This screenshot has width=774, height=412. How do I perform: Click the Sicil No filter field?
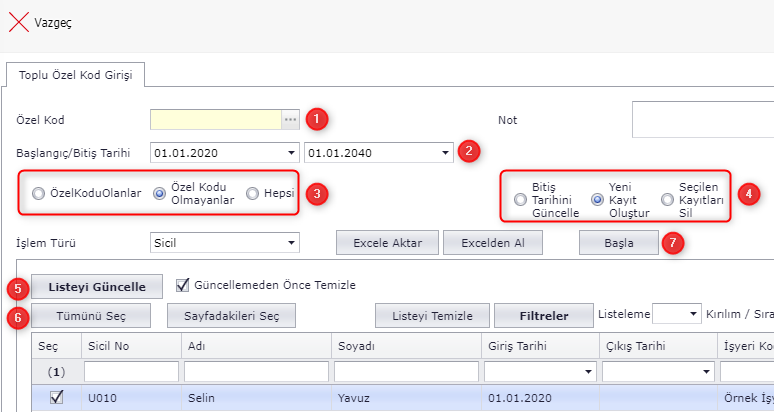tap(130, 372)
